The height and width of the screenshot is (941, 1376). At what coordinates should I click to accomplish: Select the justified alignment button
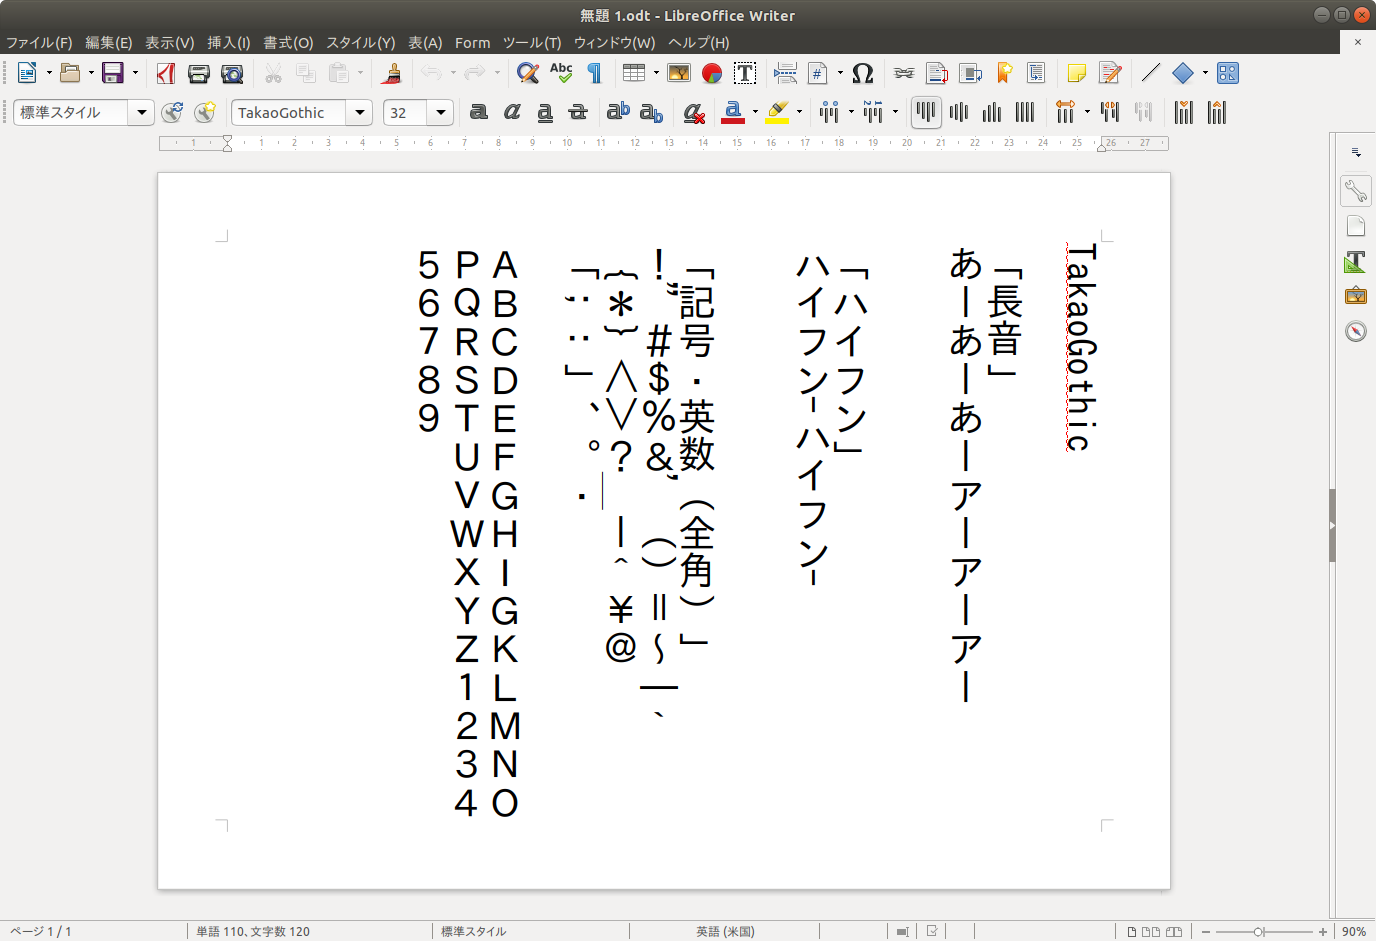[1025, 112]
